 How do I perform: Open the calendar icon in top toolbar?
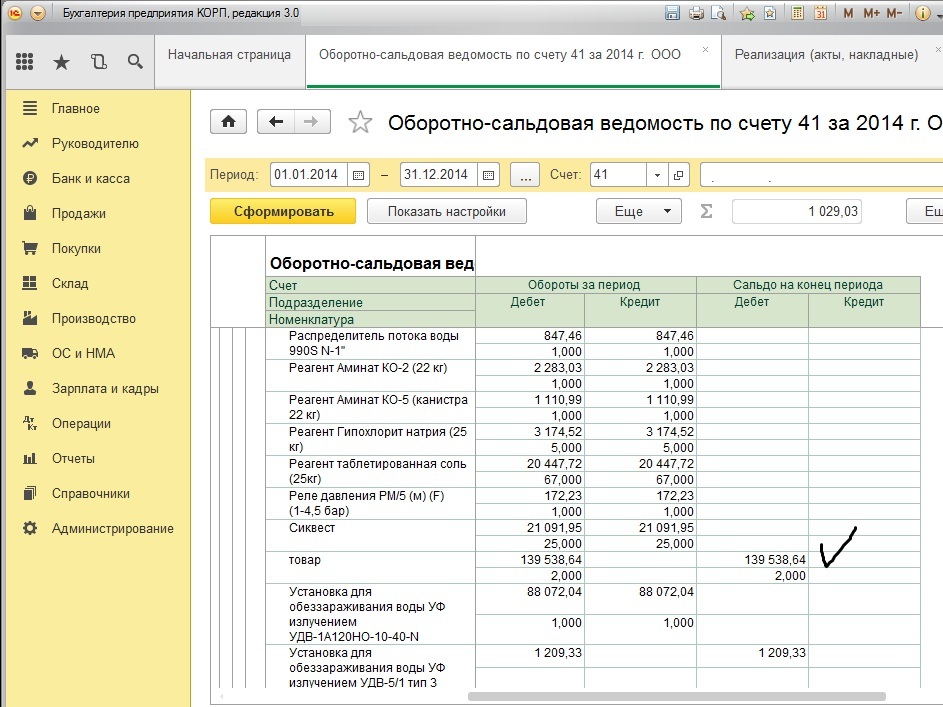(x=820, y=14)
